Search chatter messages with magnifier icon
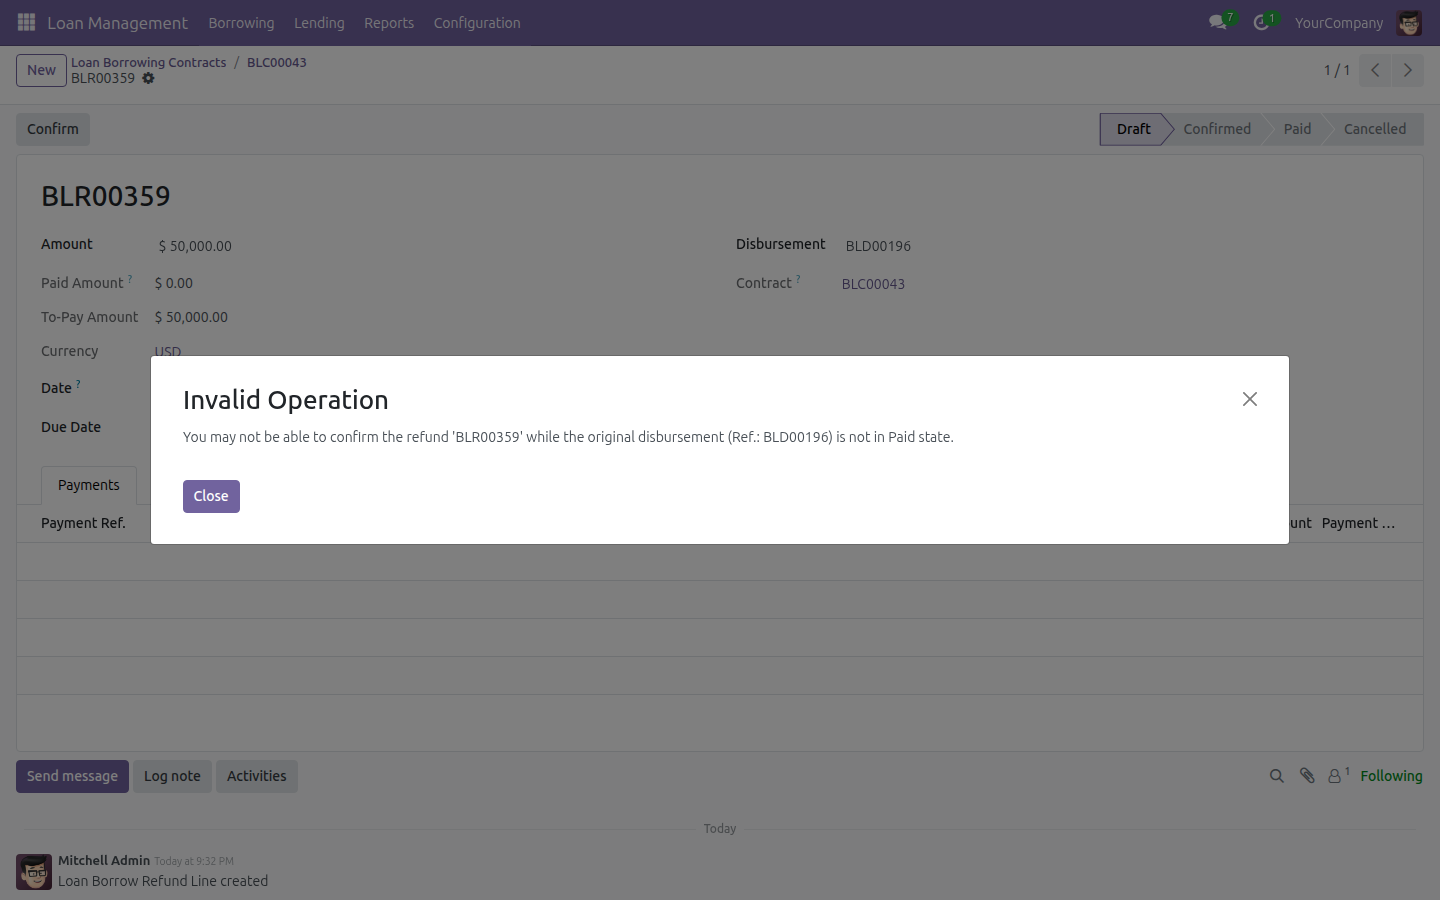 click(1277, 776)
